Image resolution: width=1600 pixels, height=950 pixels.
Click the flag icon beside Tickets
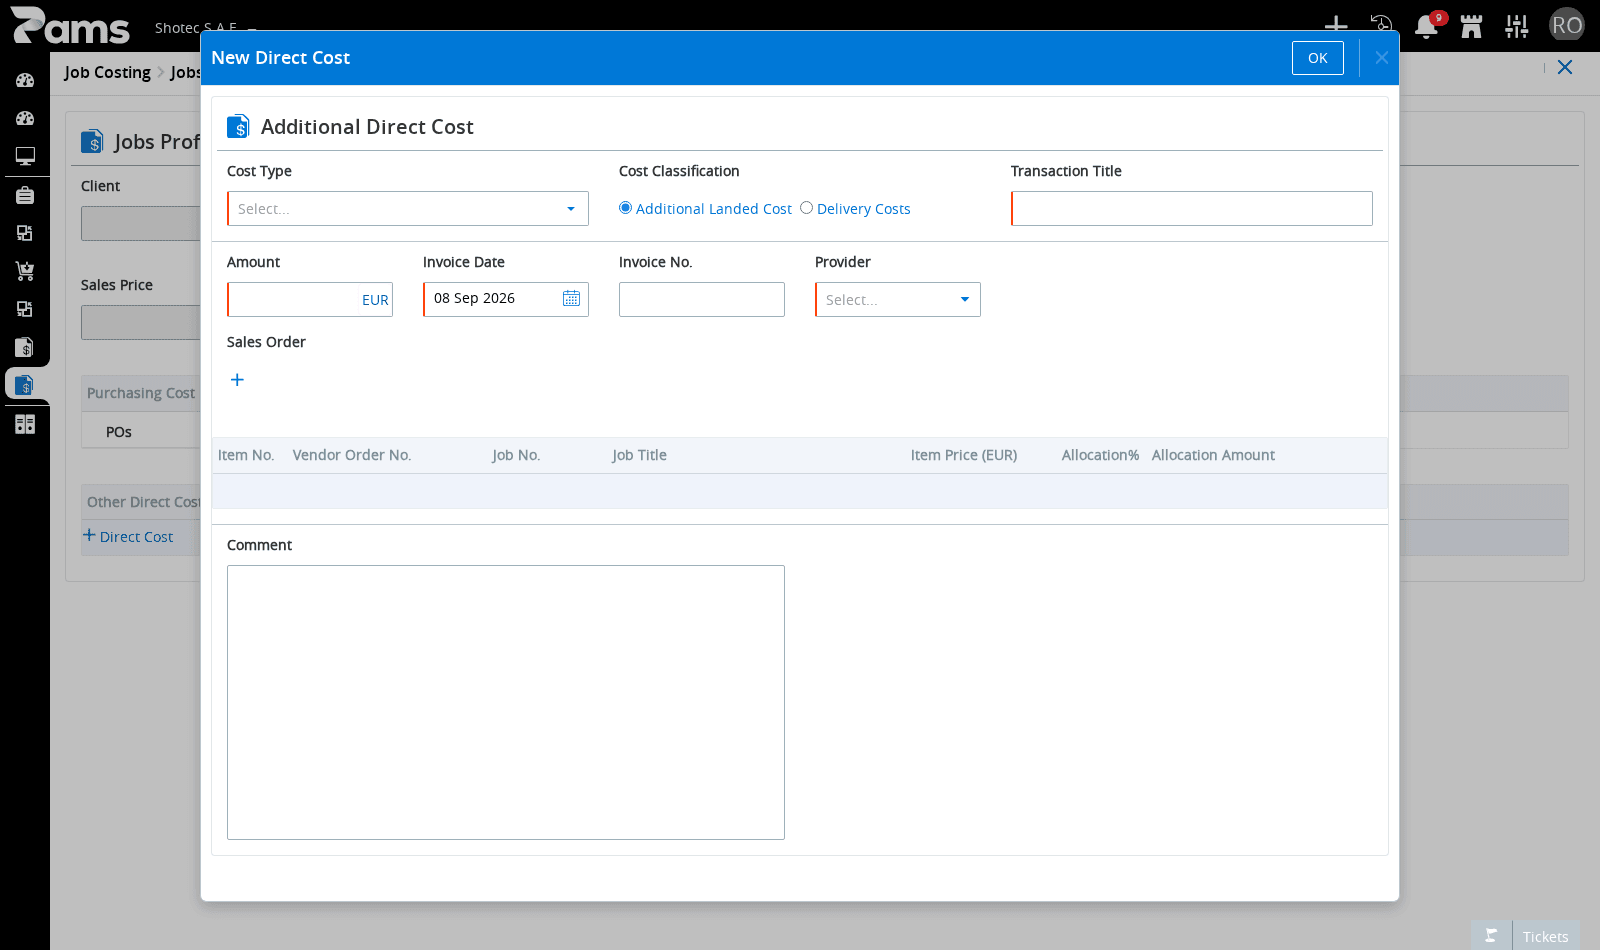pyautogui.click(x=1491, y=936)
